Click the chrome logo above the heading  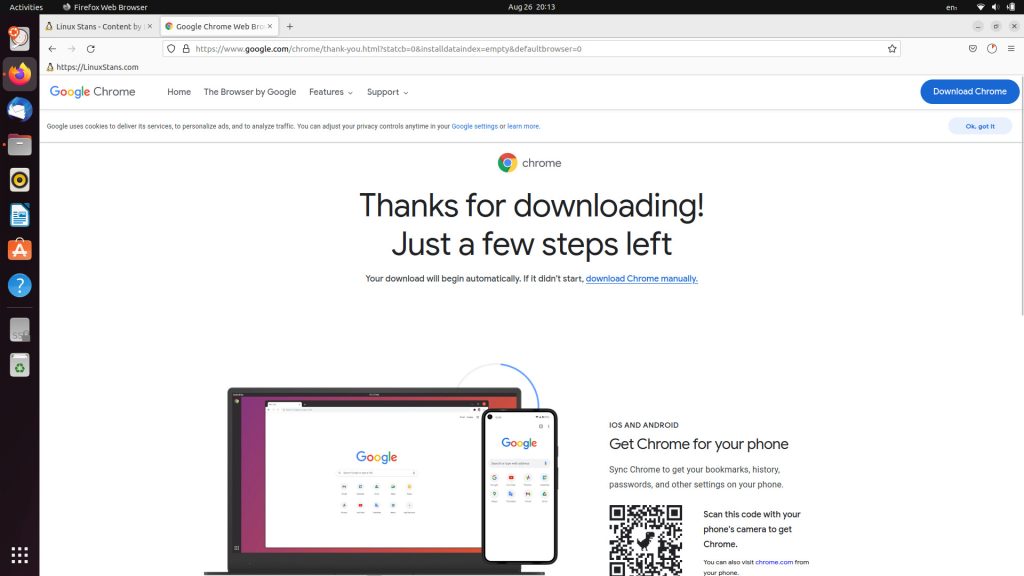tap(530, 163)
